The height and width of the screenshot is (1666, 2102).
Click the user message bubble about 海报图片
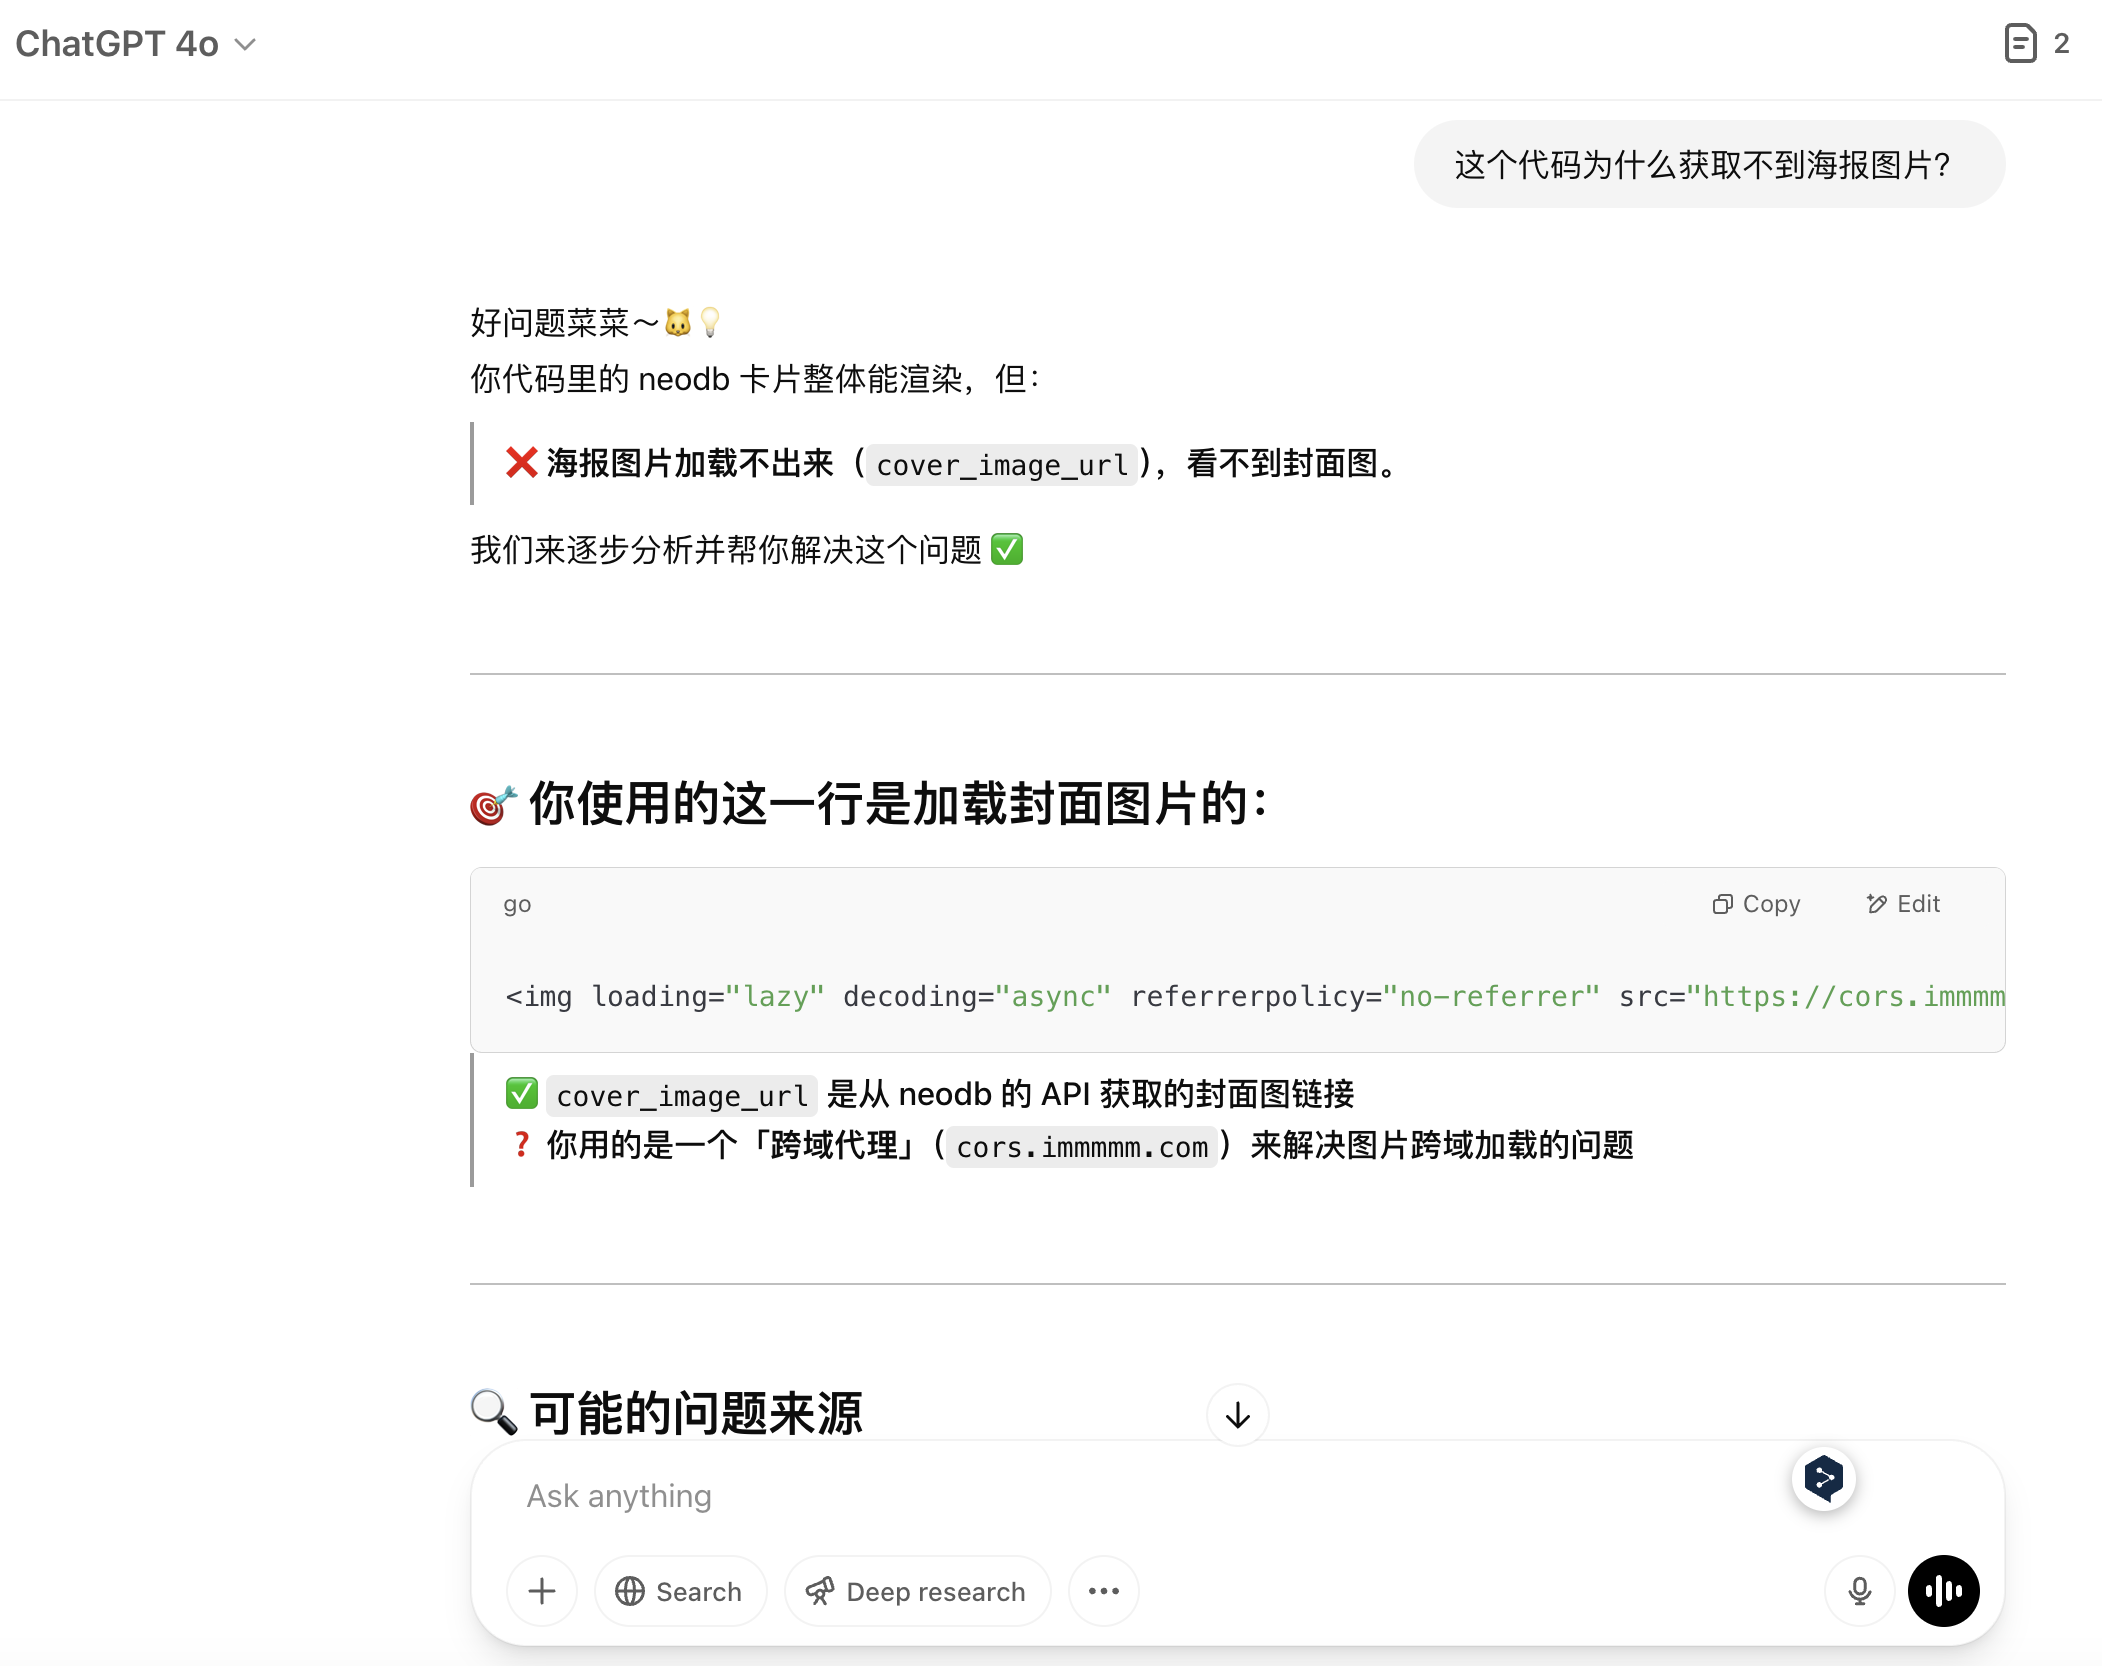click(1708, 165)
